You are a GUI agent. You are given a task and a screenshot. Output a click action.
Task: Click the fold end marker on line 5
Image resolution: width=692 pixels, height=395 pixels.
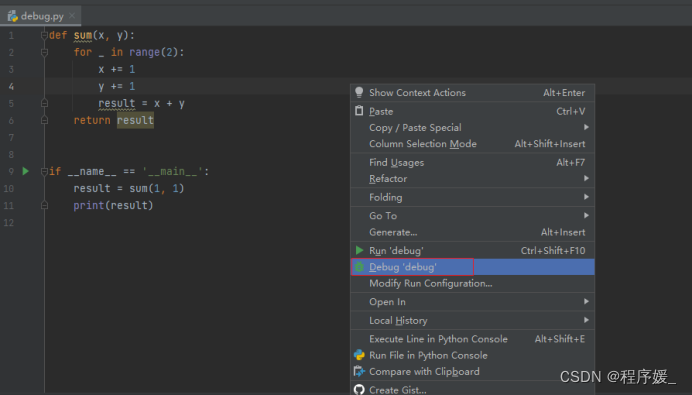44,103
